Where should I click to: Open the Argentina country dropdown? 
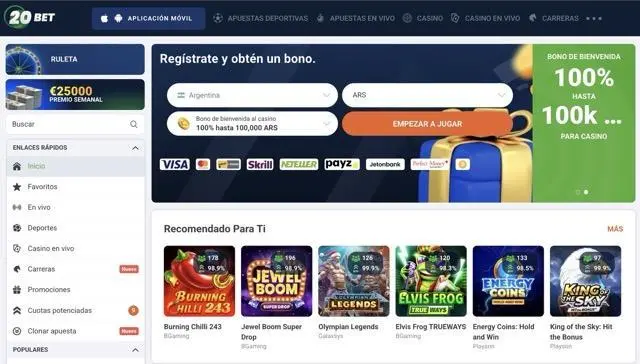pos(252,95)
